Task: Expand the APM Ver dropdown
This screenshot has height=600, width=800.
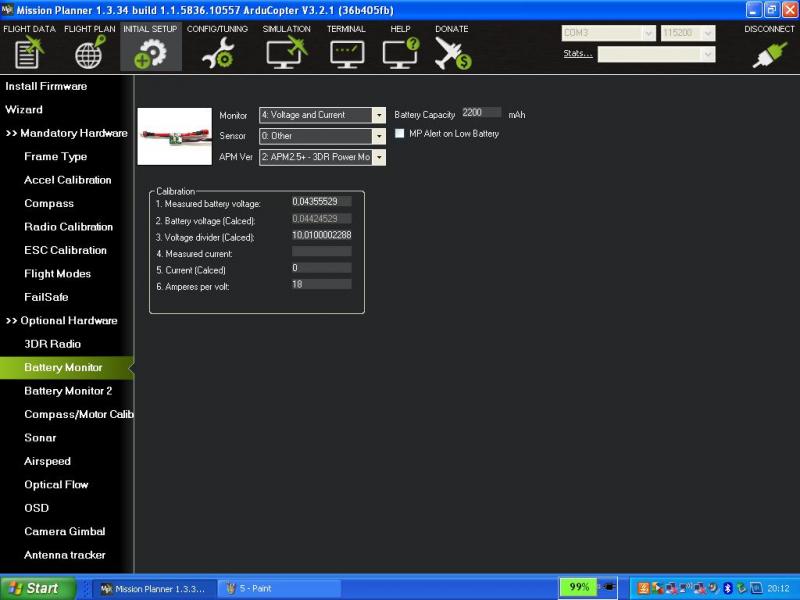Action: pyautogui.click(x=379, y=157)
